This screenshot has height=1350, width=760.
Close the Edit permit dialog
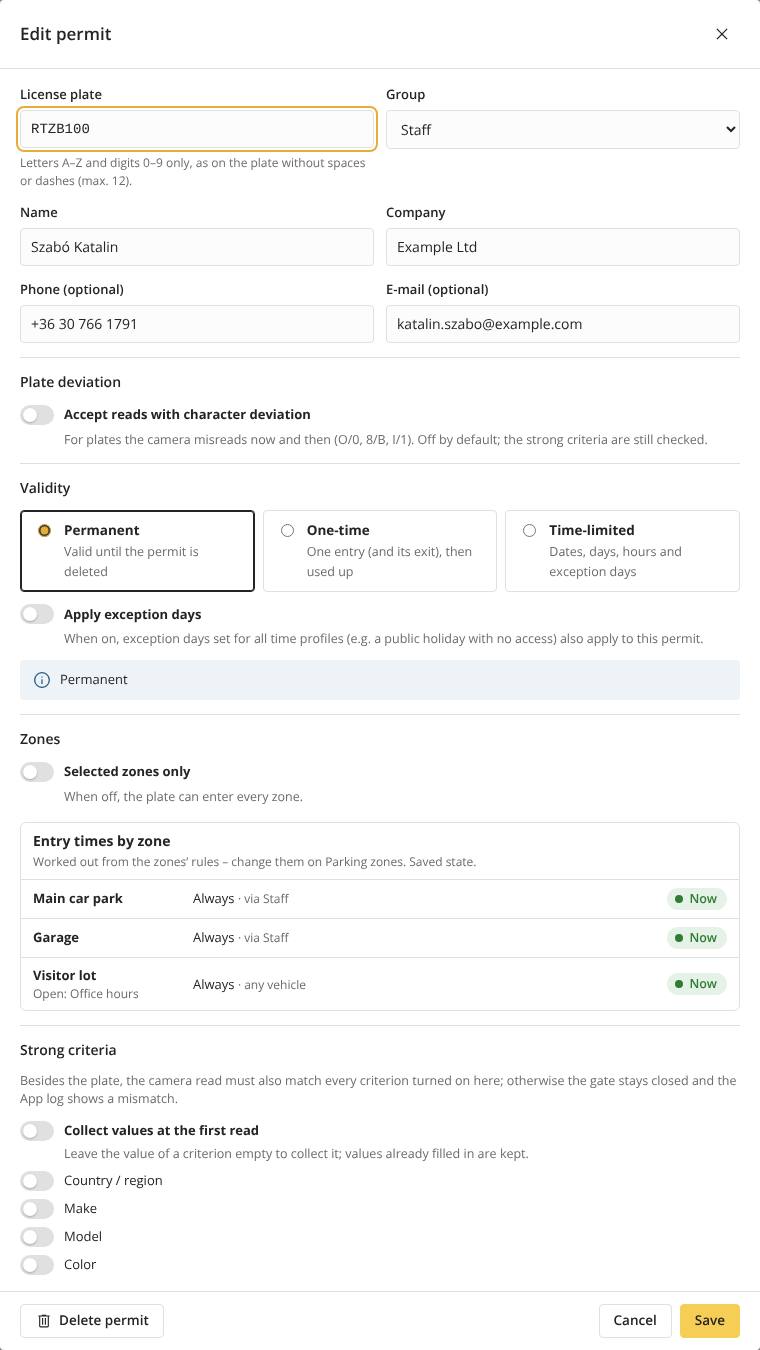pos(722,34)
